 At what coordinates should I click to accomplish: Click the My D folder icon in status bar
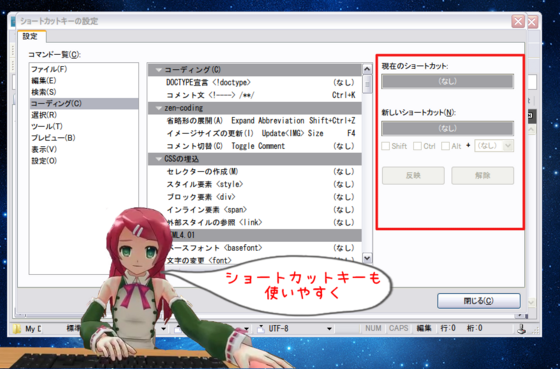[17, 329]
